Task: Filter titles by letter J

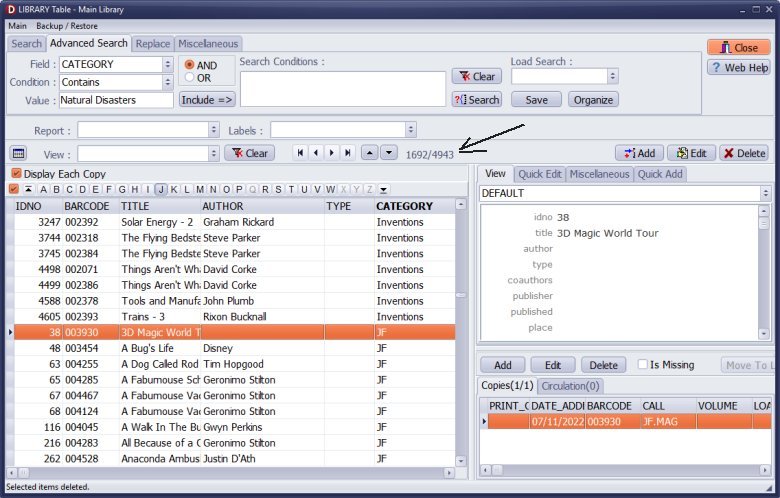Action: pos(161,189)
